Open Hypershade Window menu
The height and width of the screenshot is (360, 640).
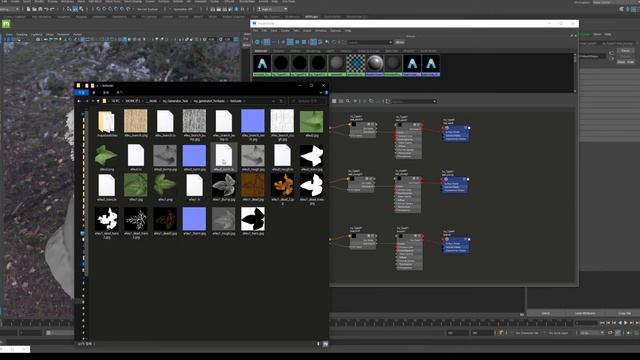[x=321, y=31]
